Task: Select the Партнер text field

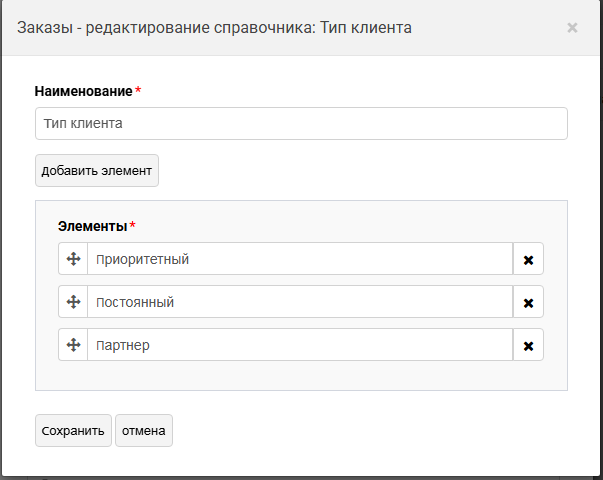Action: pyautogui.click(x=300, y=345)
